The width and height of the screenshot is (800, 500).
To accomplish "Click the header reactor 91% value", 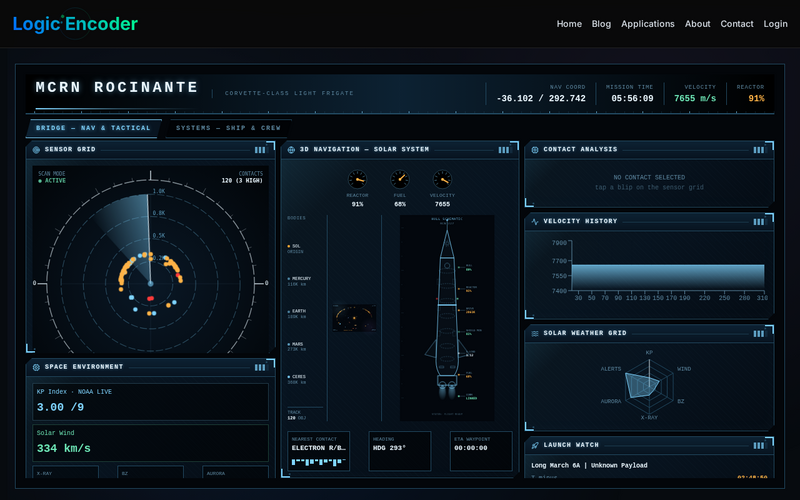I will click(x=756, y=98).
